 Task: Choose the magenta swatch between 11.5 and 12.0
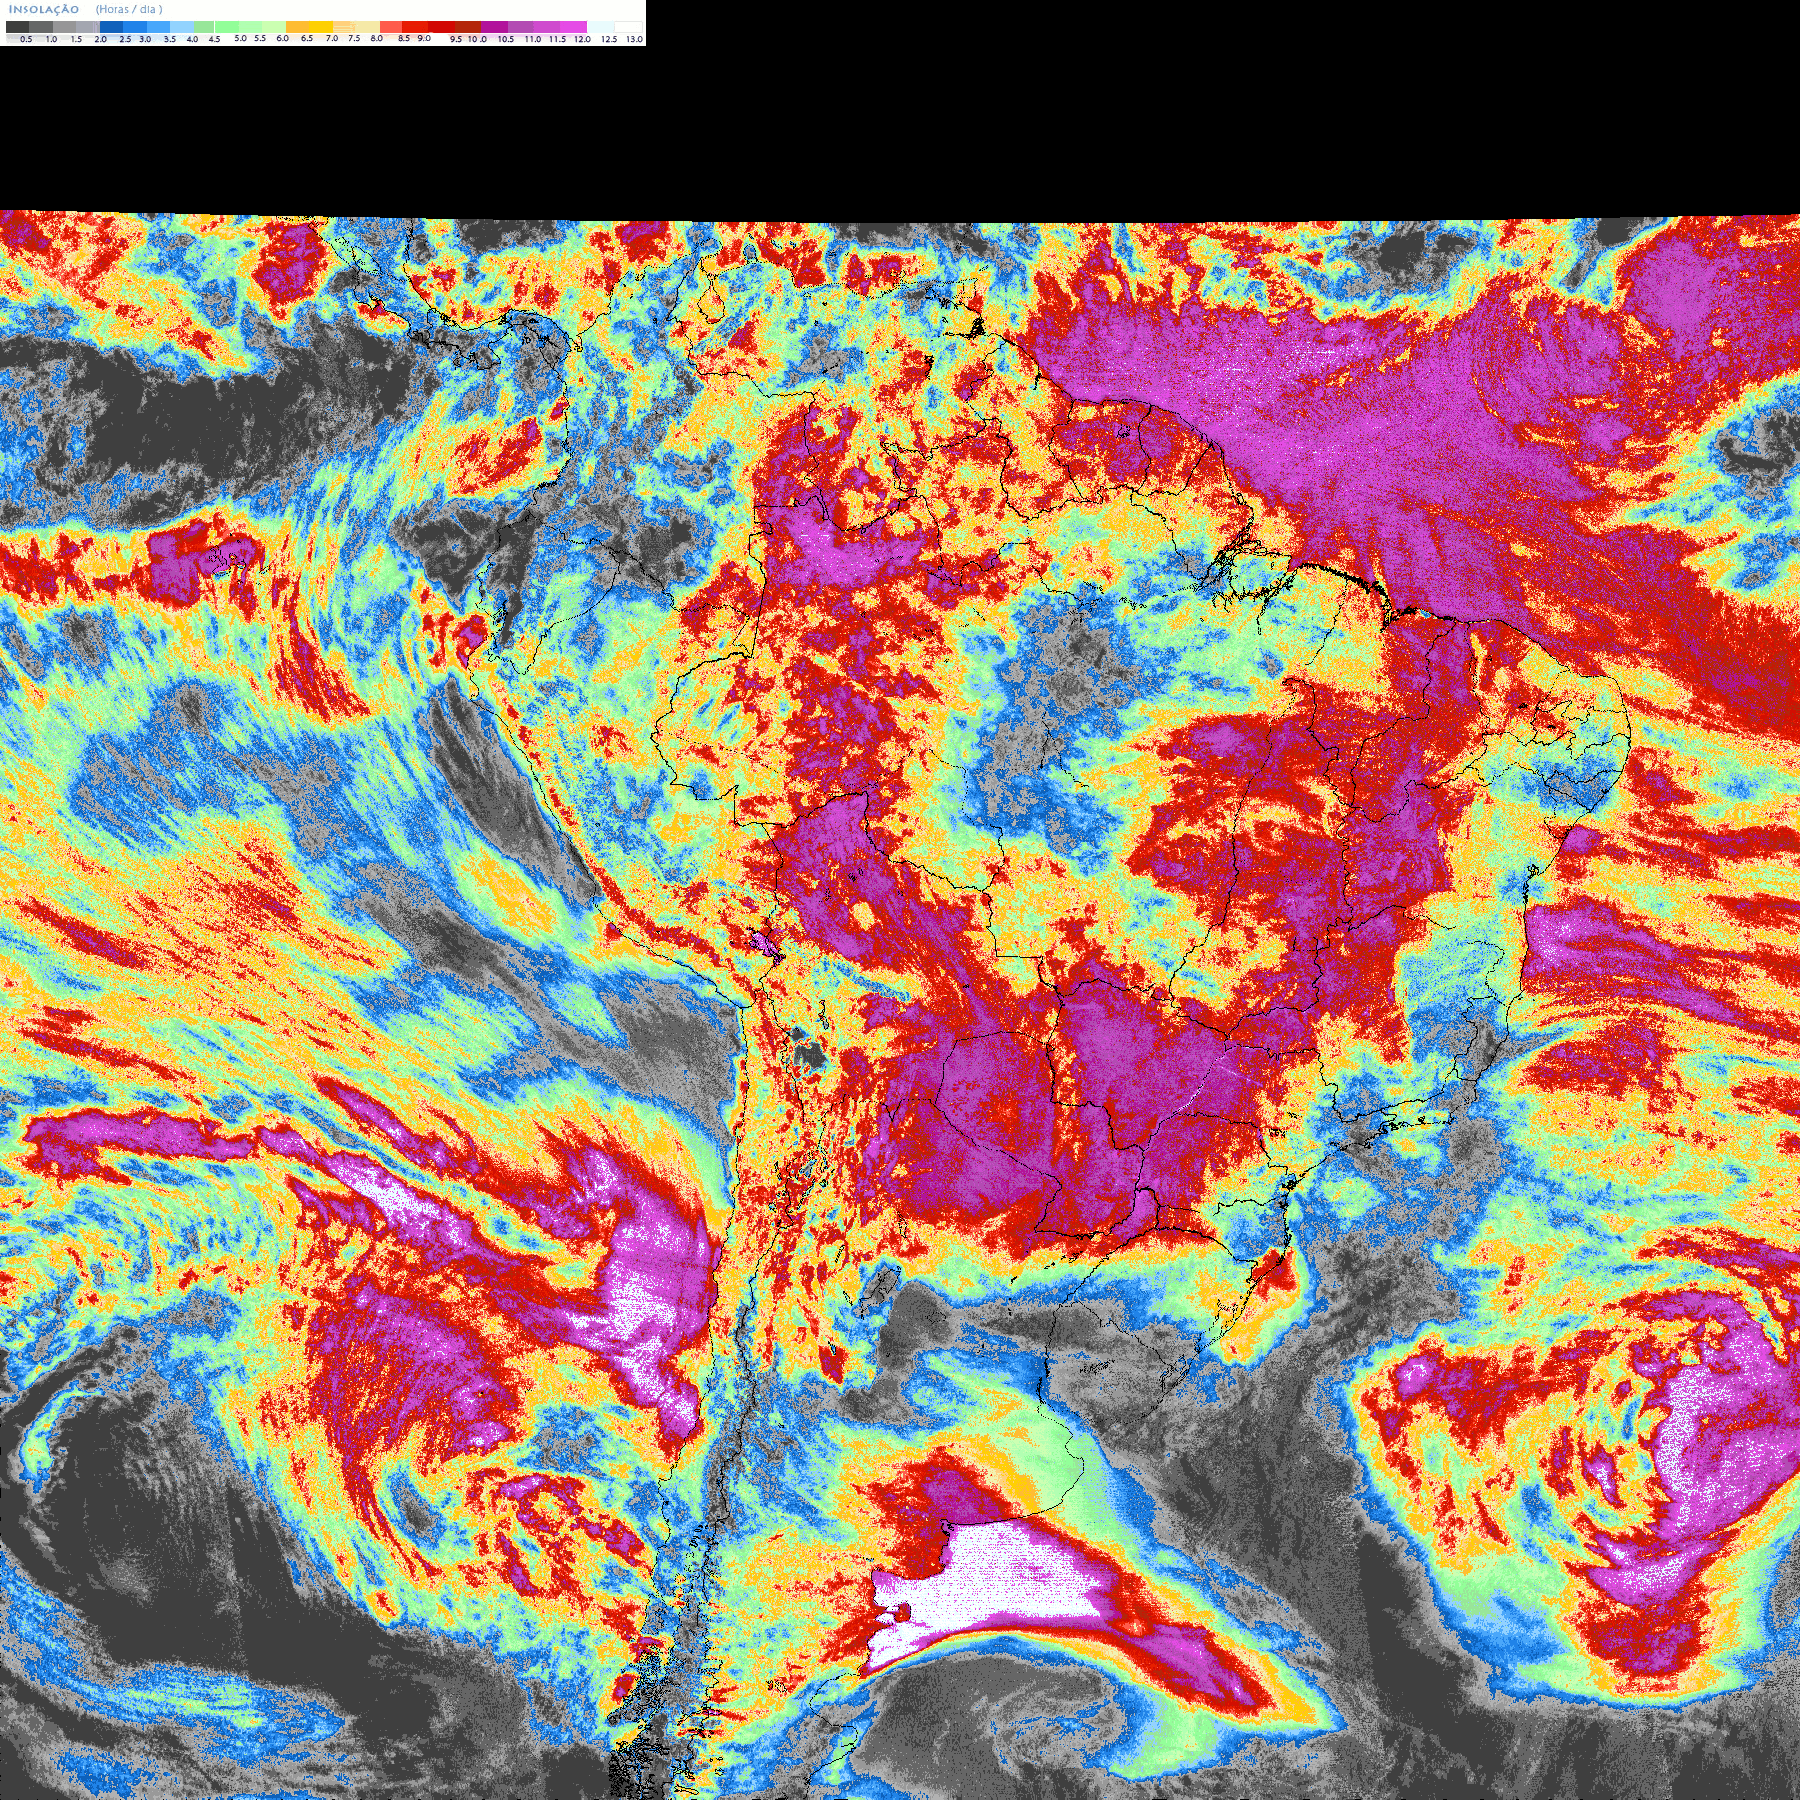click(x=573, y=27)
